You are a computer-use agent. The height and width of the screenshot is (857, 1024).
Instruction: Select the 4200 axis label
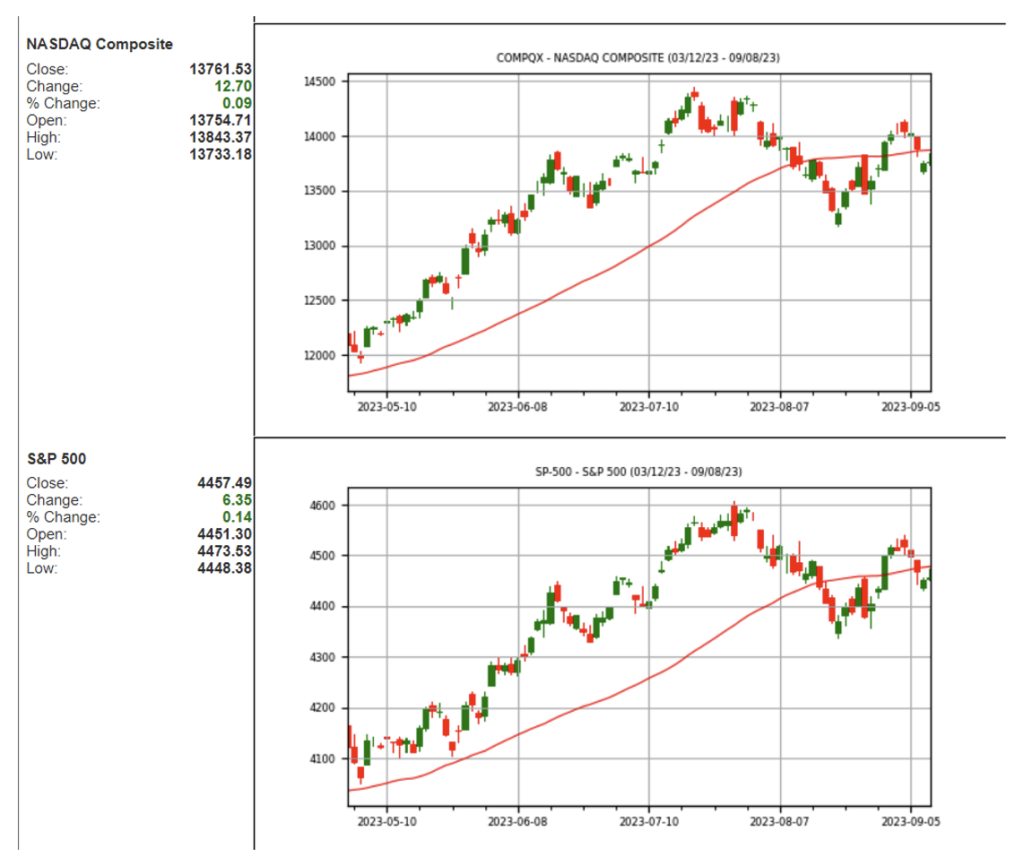(323, 708)
